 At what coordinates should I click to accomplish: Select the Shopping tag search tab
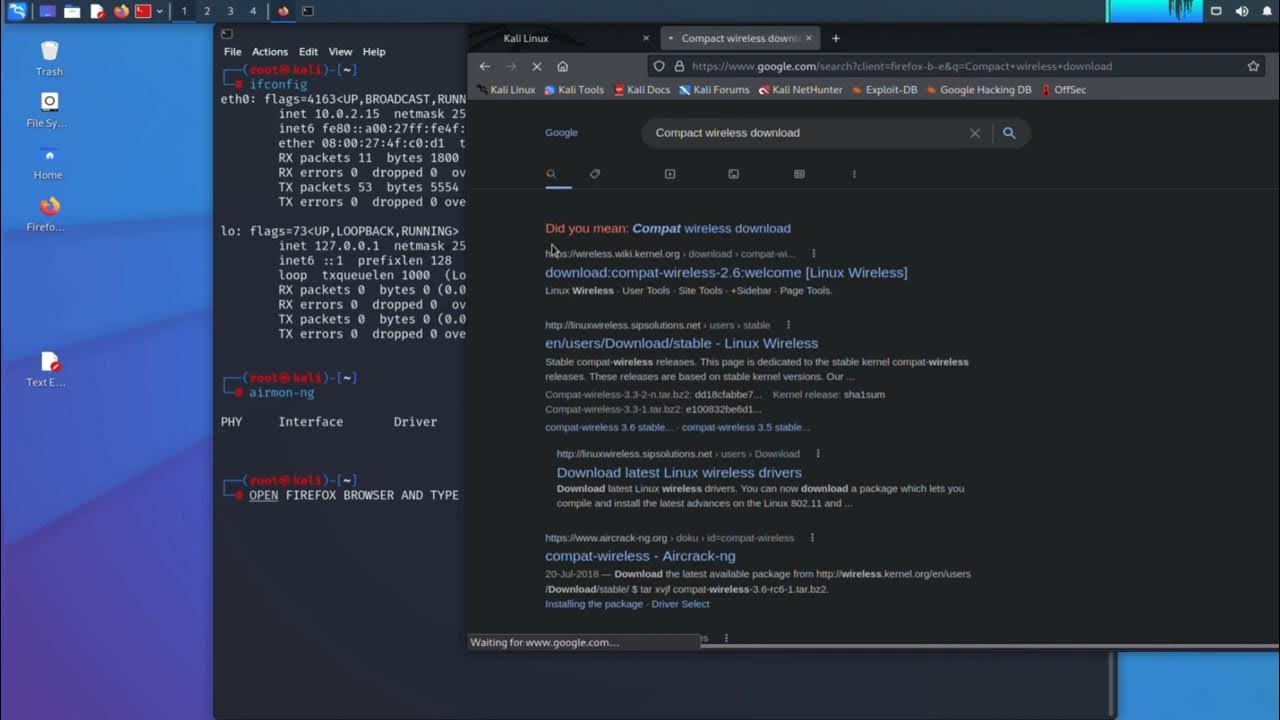(x=595, y=174)
